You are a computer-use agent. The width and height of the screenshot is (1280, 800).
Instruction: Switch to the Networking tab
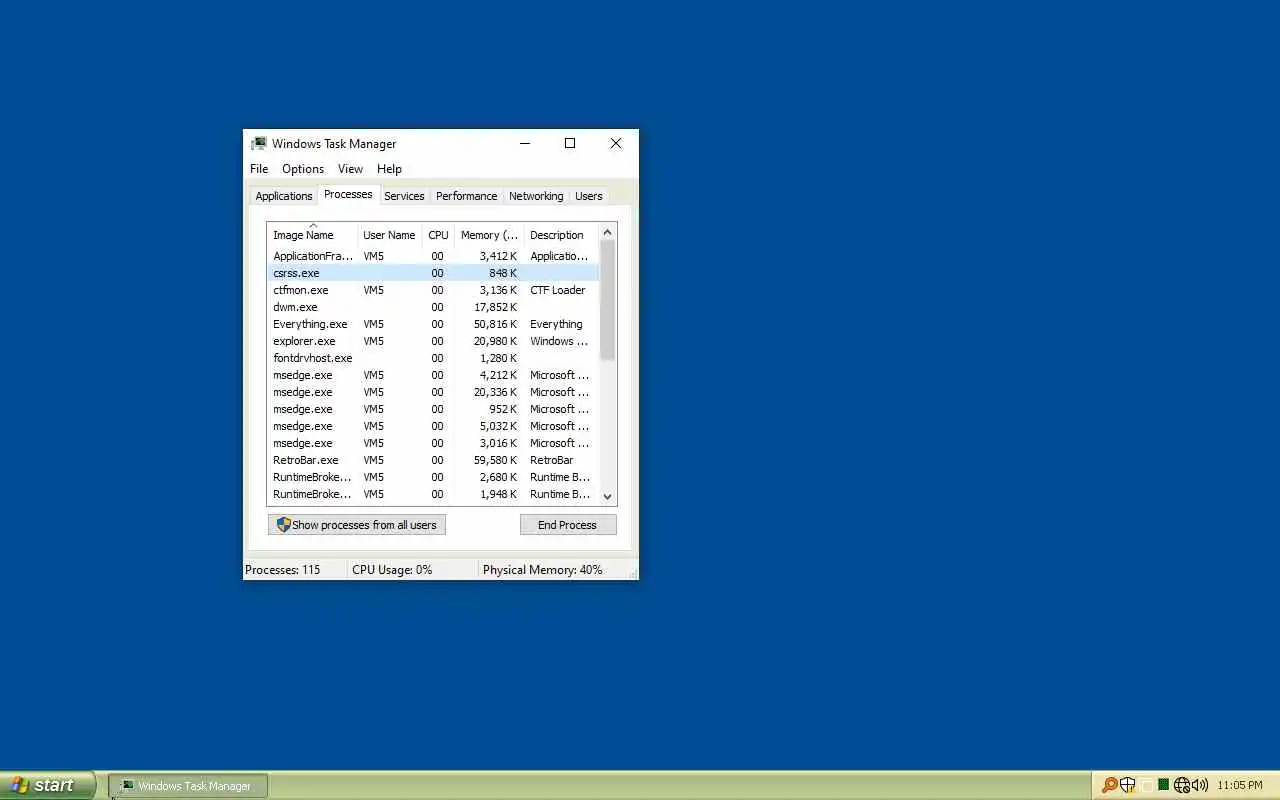536,196
